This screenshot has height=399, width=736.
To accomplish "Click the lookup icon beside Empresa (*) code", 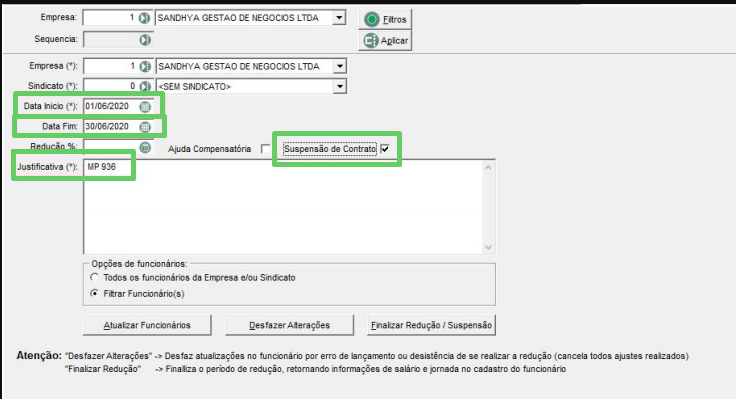I will coord(145,66).
